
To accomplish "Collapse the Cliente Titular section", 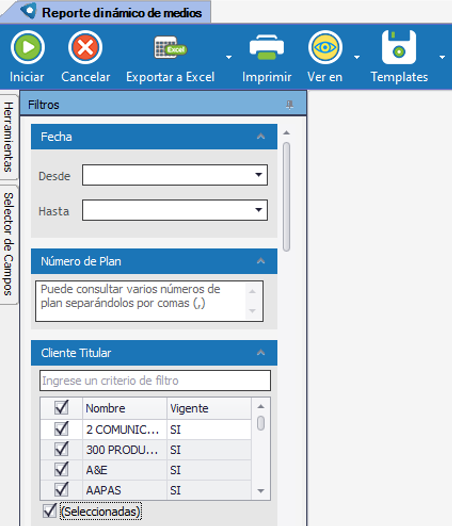I will (x=261, y=353).
